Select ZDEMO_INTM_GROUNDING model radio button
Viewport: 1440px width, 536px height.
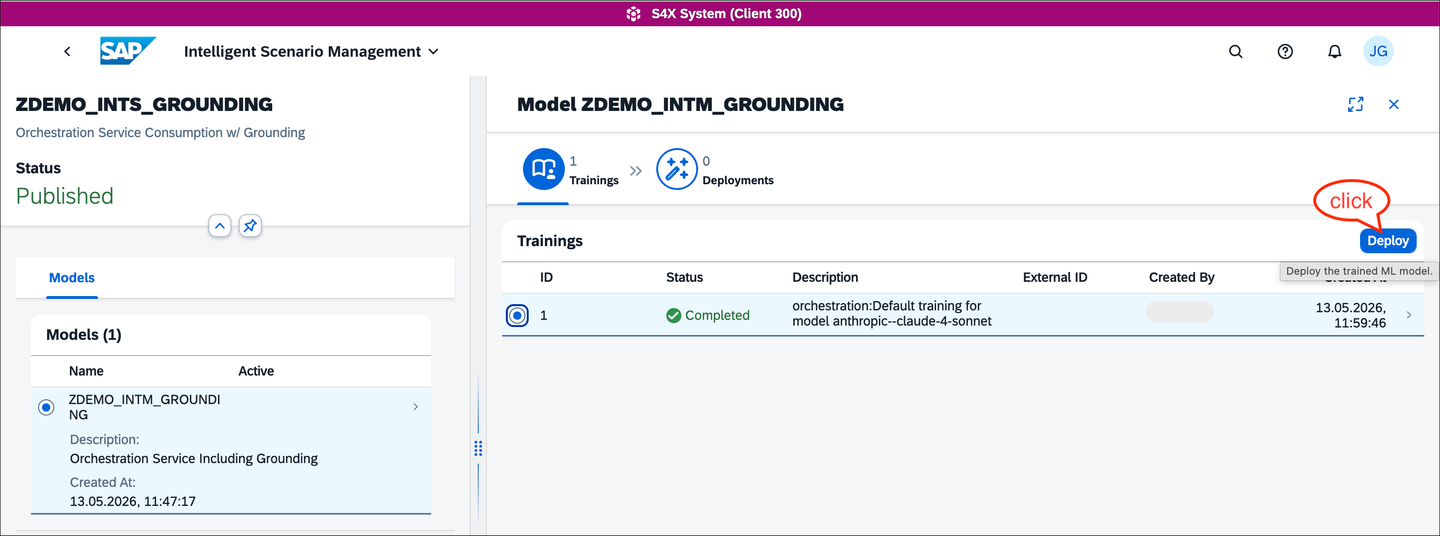[46, 407]
